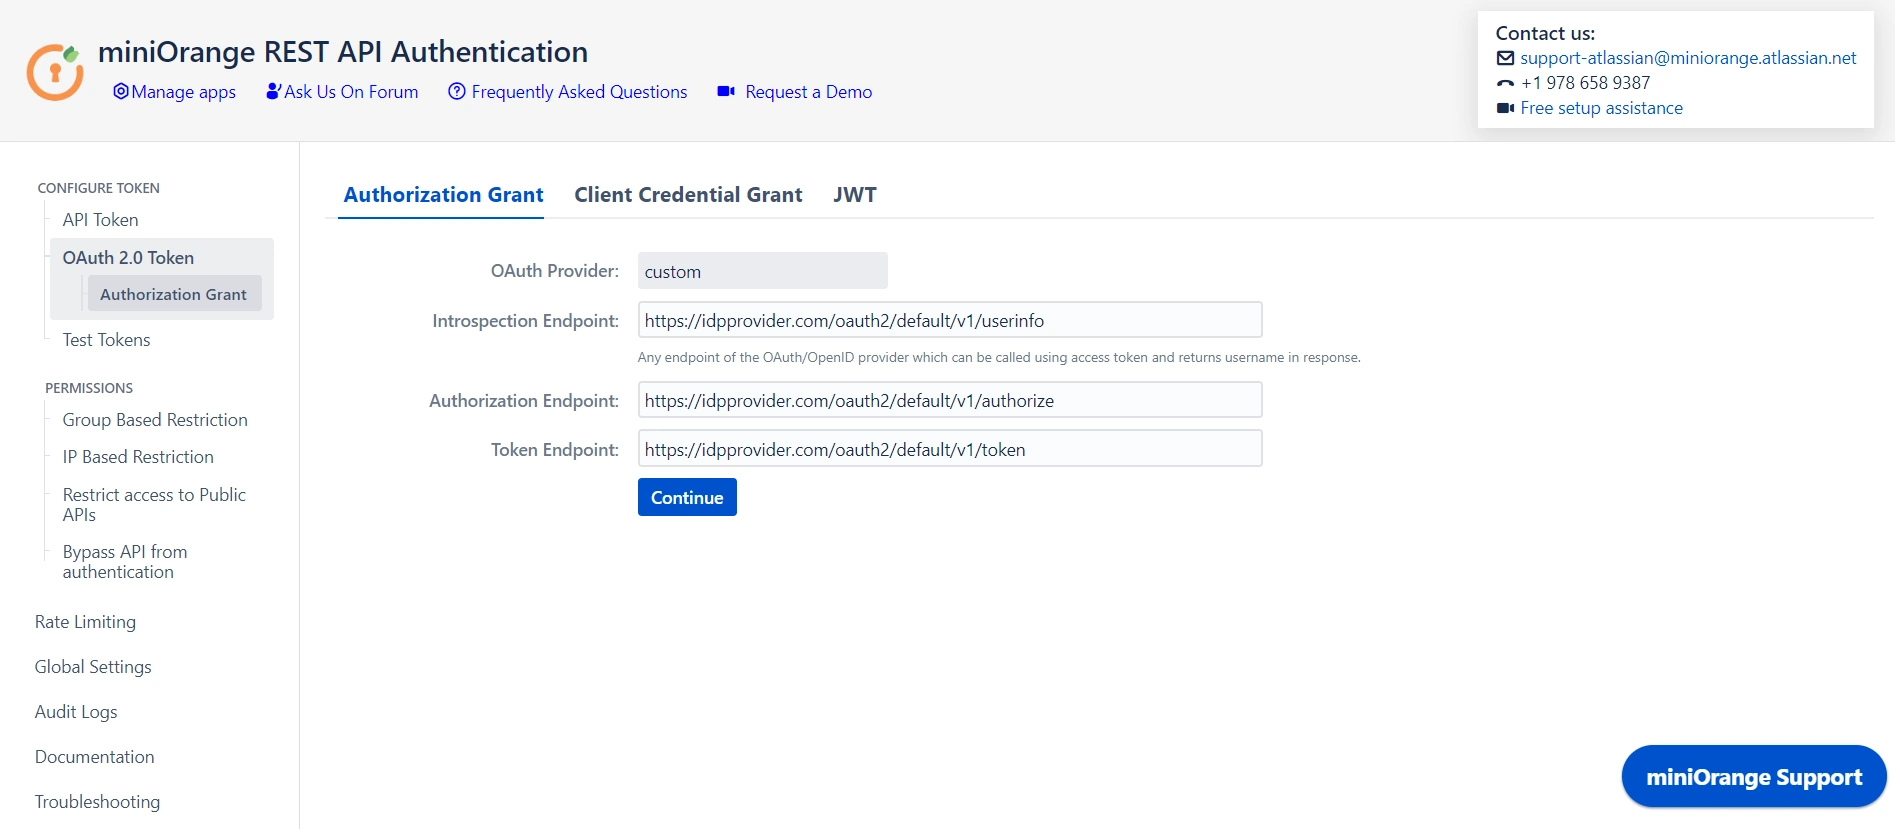Click the phone icon in Contact us
This screenshot has width=1895, height=829.
(x=1505, y=83)
